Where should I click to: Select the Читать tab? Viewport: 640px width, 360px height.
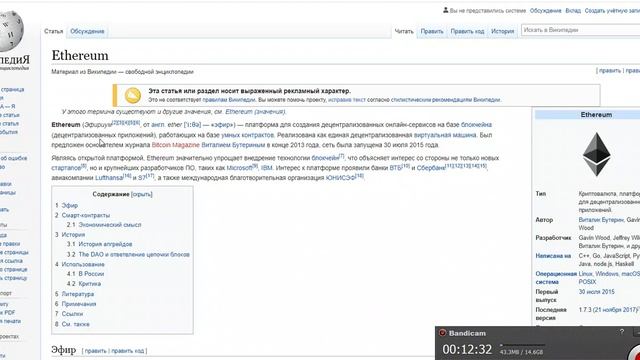pyautogui.click(x=404, y=31)
